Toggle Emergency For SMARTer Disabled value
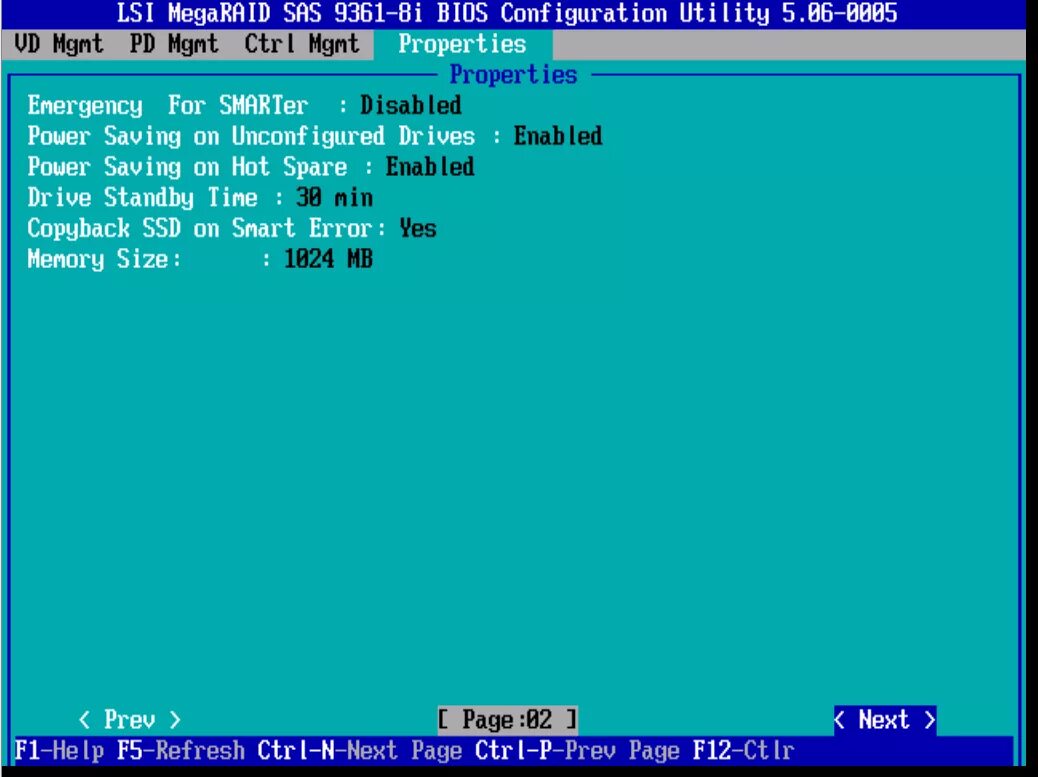 click(410, 105)
